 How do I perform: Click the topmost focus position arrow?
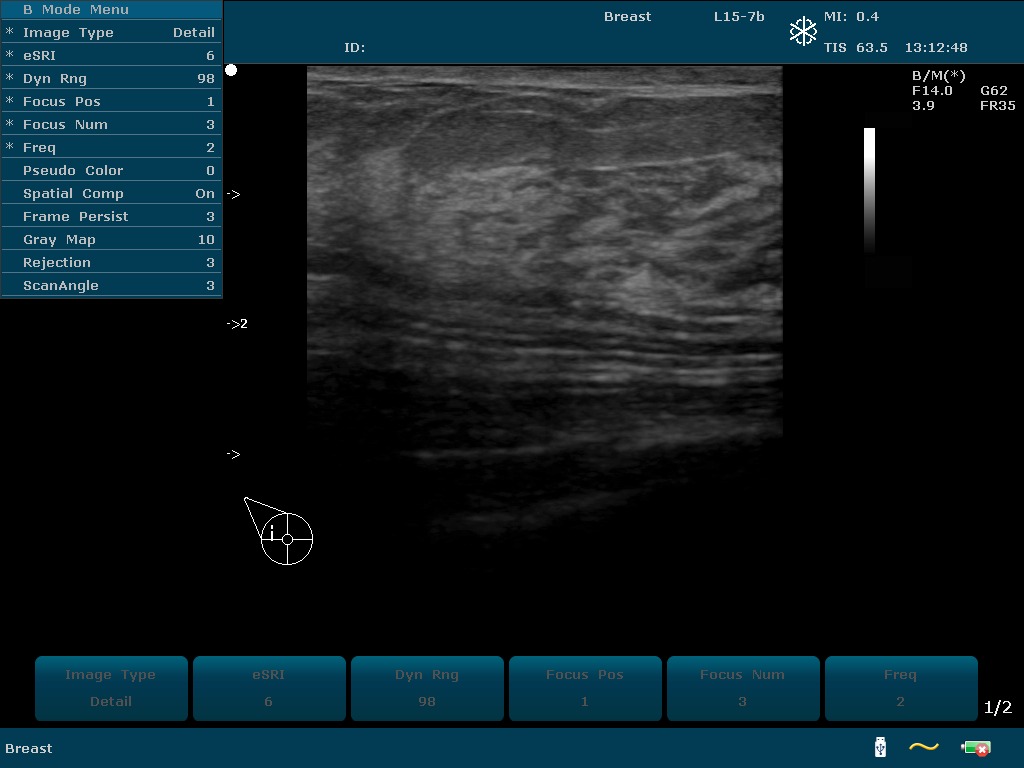coord(233,194)
